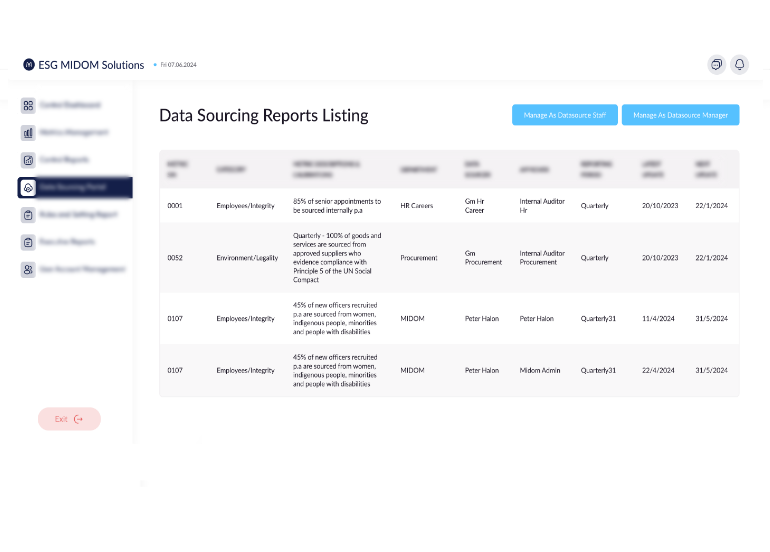Click the user account management people icon
The height and width of the screenshot is (552, 770).
pyautogui.click(x=29, y=269)
